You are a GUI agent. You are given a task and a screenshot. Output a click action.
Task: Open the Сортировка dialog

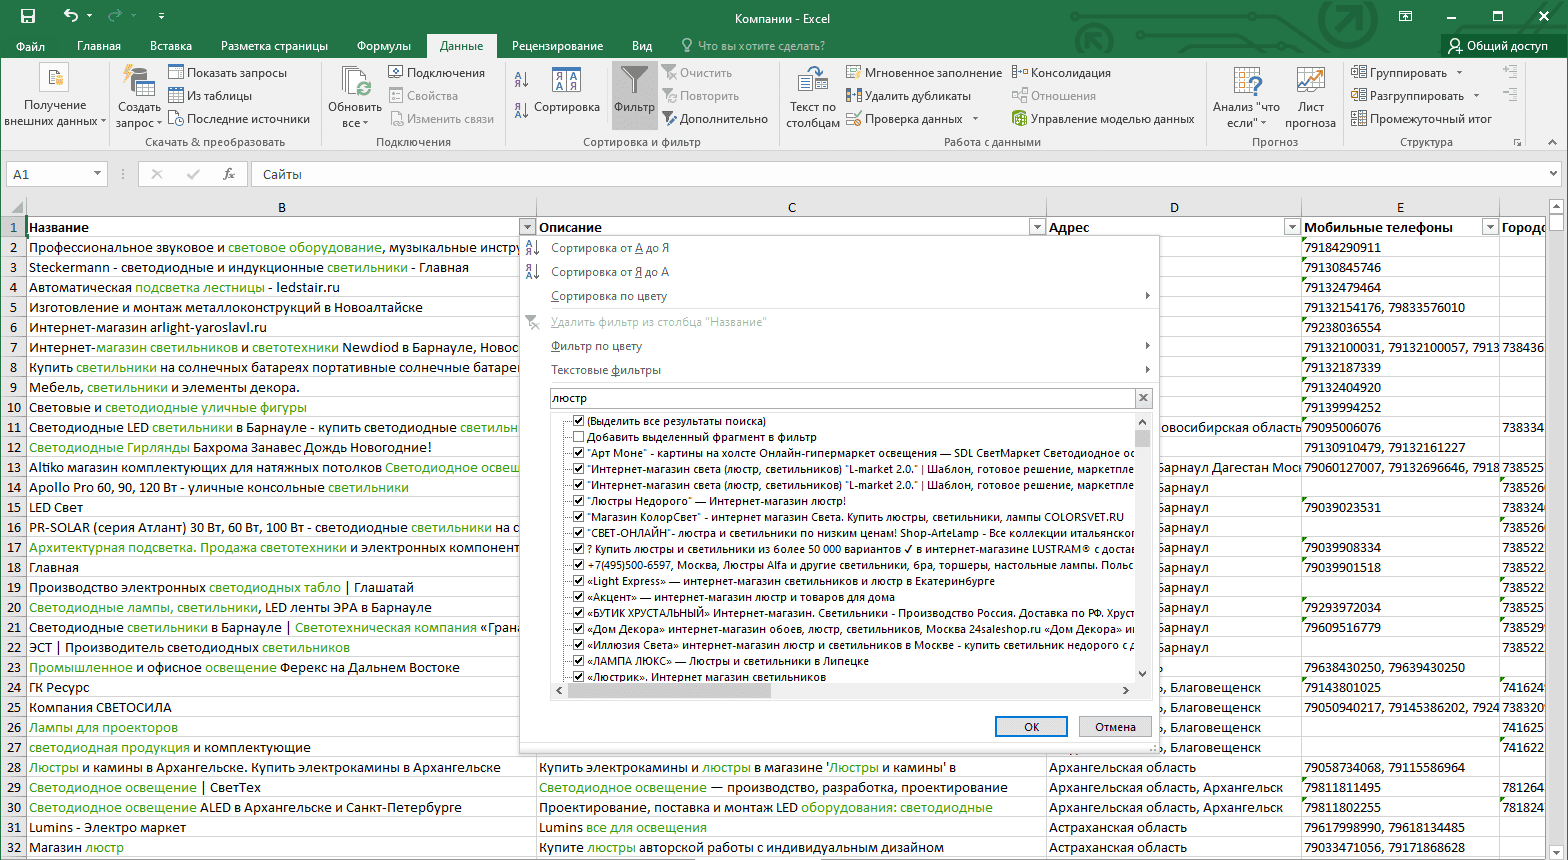click(567, 92)
